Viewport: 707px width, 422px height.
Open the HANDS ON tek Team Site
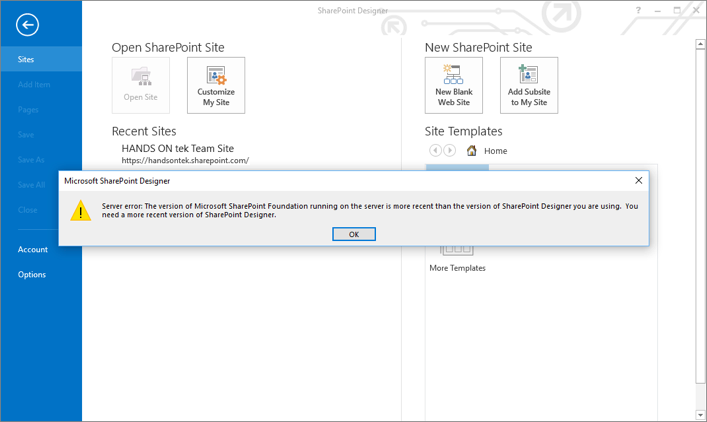click(178, 148)
